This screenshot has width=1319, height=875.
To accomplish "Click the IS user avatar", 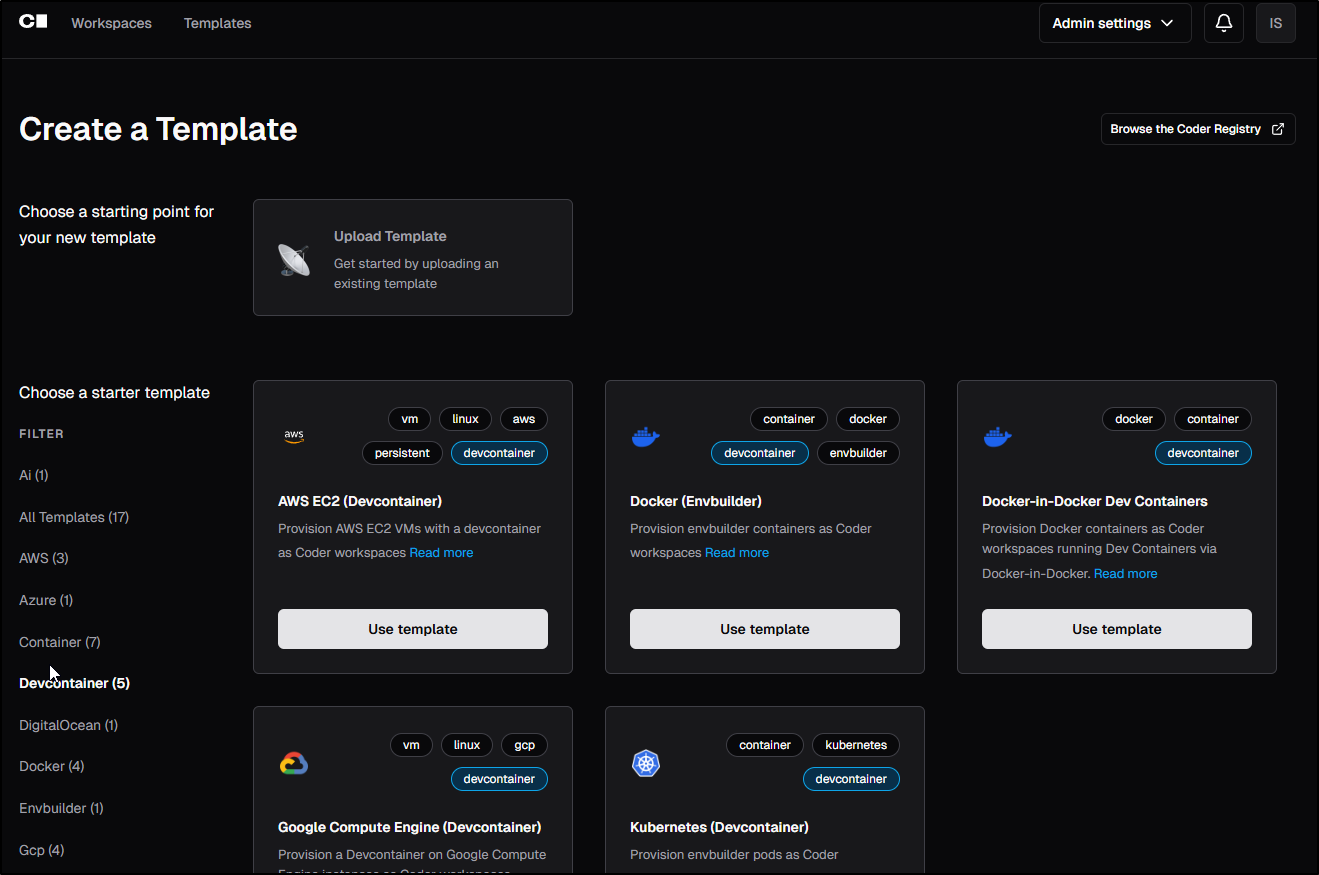I will (1275, 23).
